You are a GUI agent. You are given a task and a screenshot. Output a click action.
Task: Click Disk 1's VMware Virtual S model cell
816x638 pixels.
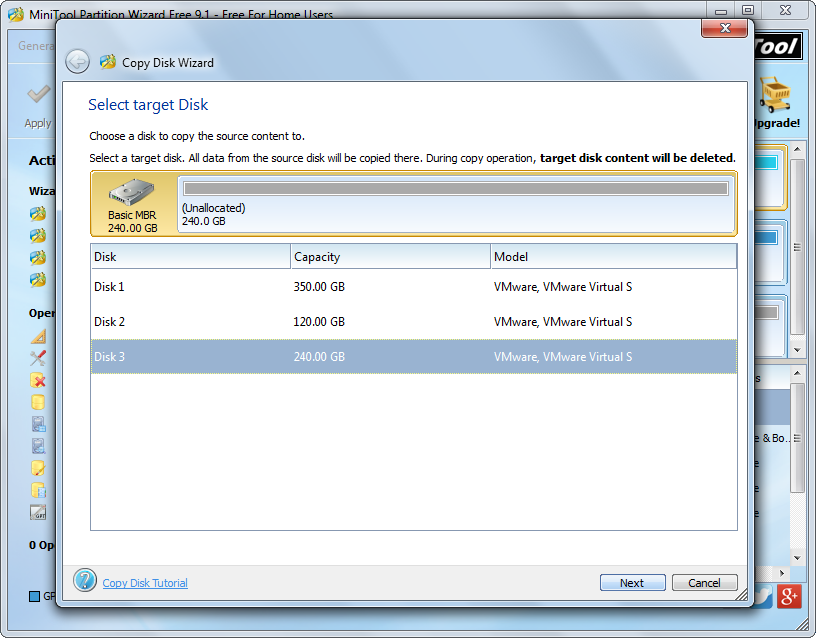563,287
